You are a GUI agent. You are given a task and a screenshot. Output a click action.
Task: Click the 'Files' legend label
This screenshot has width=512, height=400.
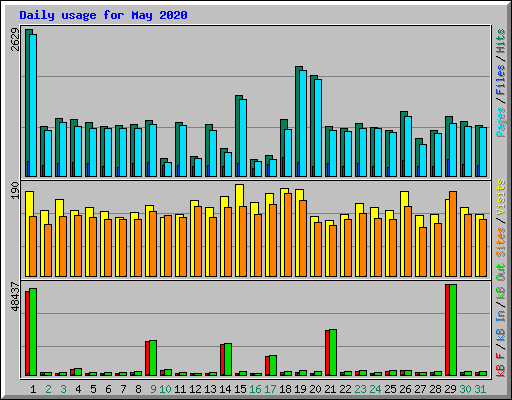(x=501, y=80)
